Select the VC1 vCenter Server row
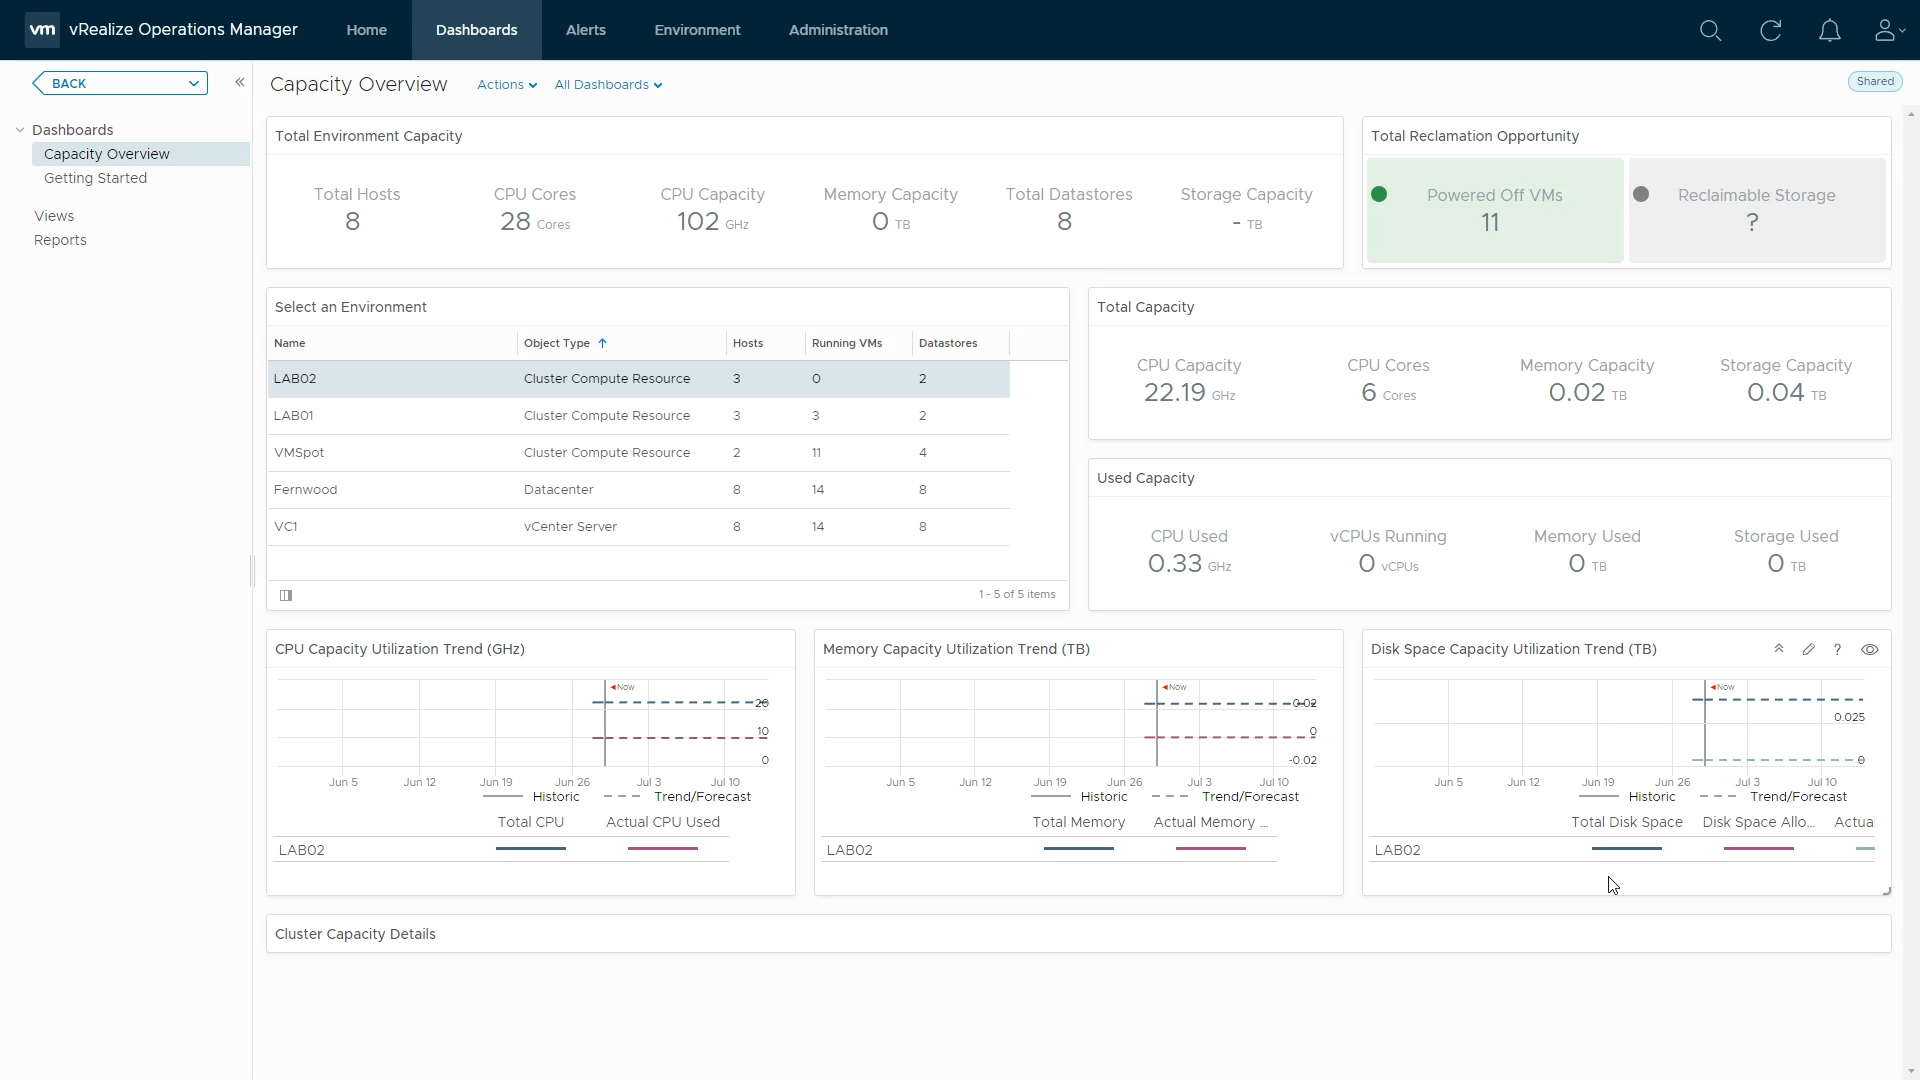The height and width of the screenshot is (1080, 1920). click(638, 527)
